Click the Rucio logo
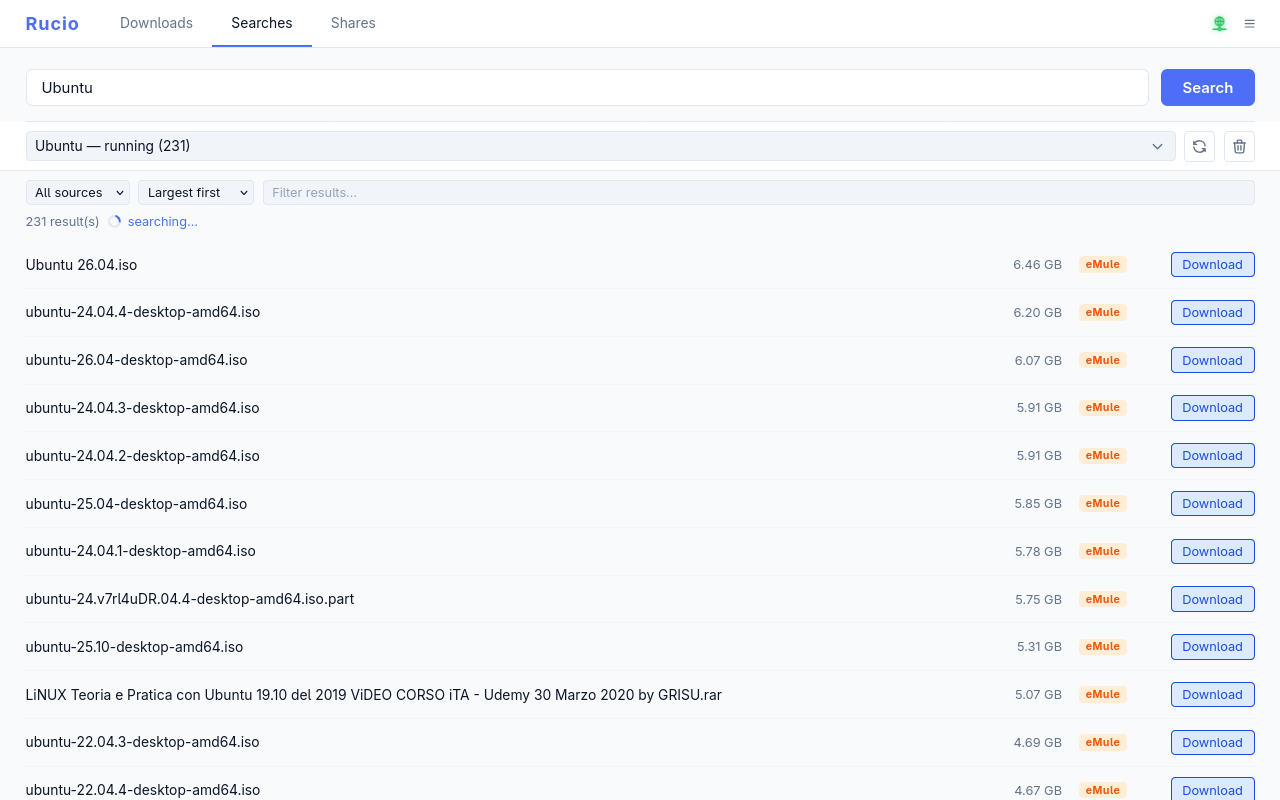 click(x=52, y=23)
